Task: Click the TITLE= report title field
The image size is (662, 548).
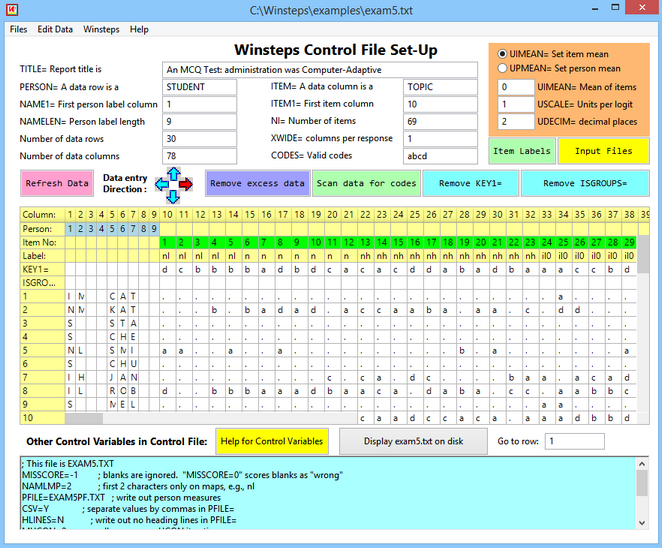Action: [320, 70]
